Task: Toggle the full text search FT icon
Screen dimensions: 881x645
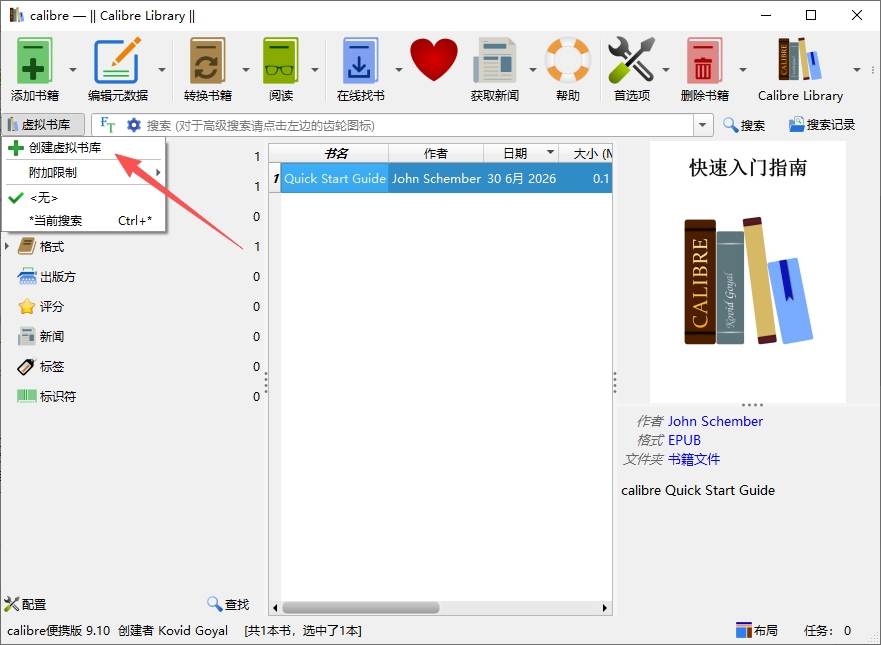Action: 107,125
